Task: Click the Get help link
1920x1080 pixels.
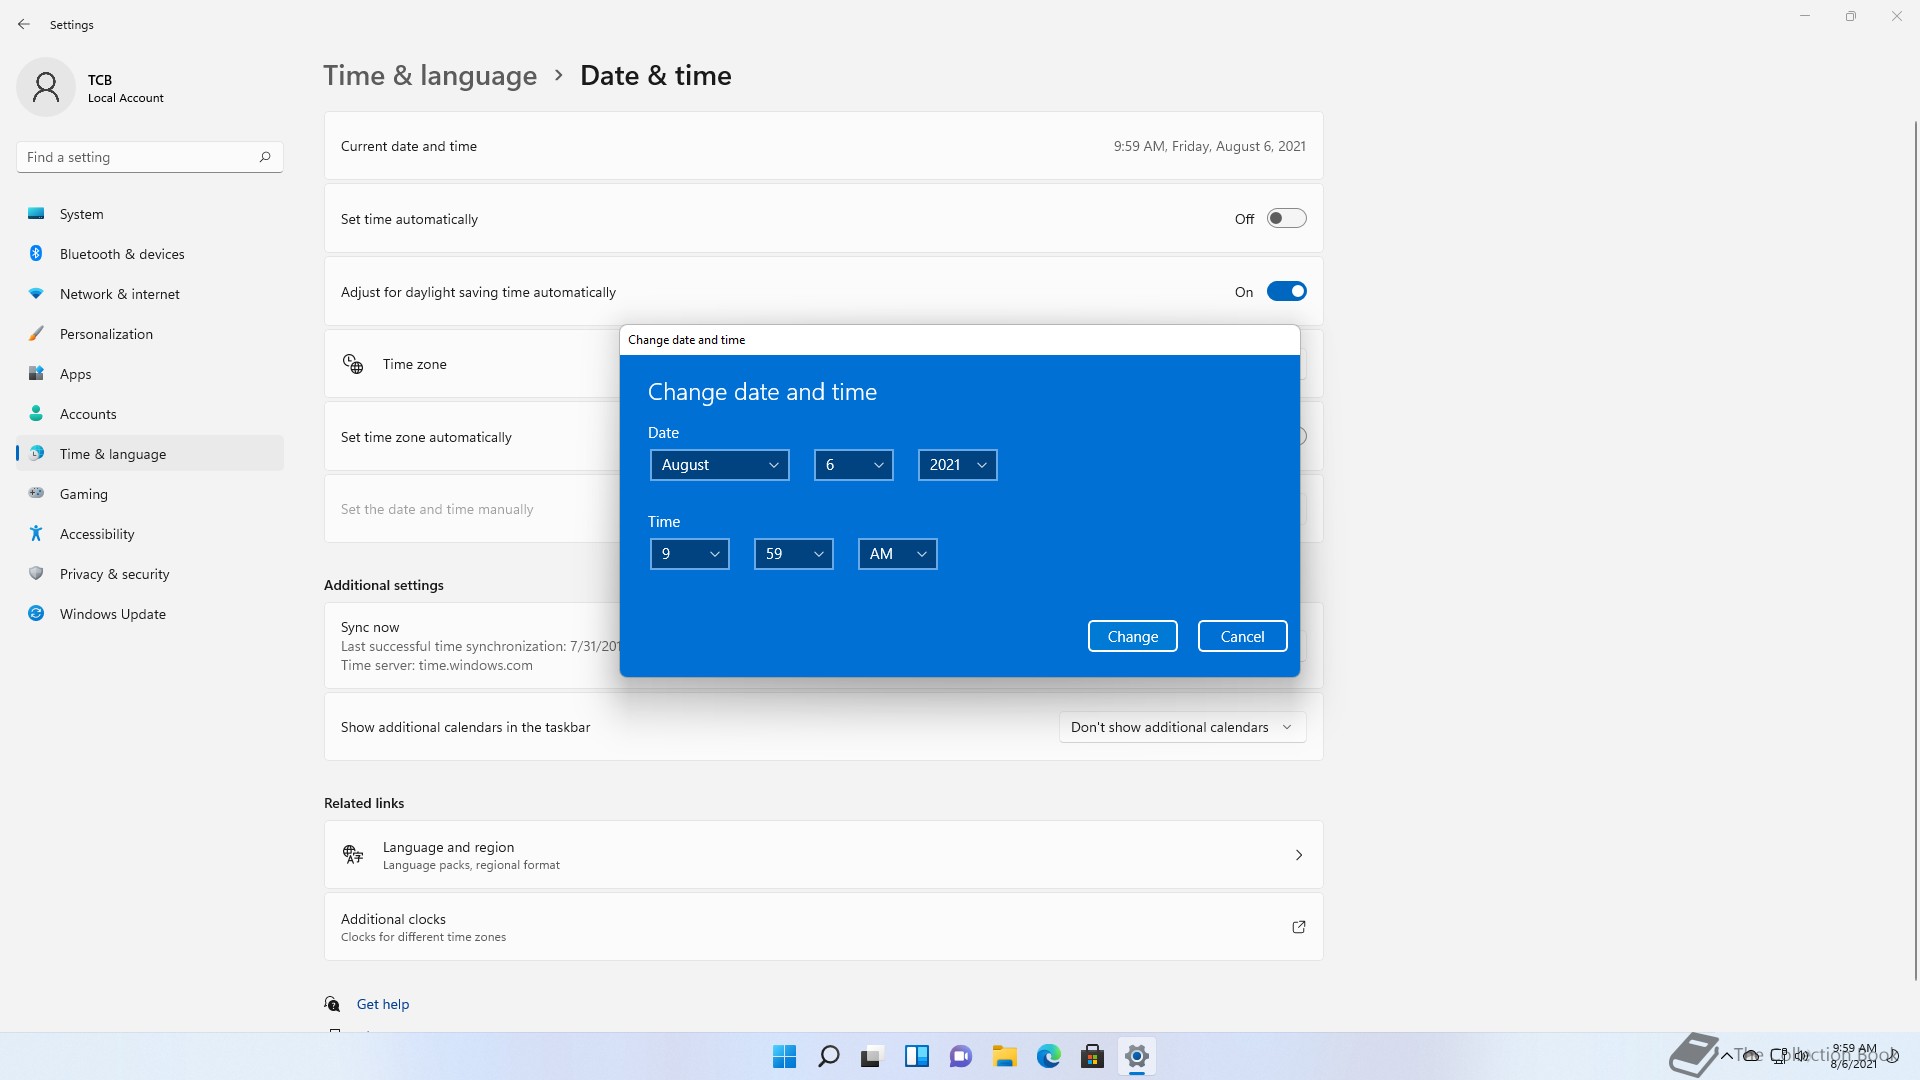Action: pyautogui.click(x=383, y=1004)
